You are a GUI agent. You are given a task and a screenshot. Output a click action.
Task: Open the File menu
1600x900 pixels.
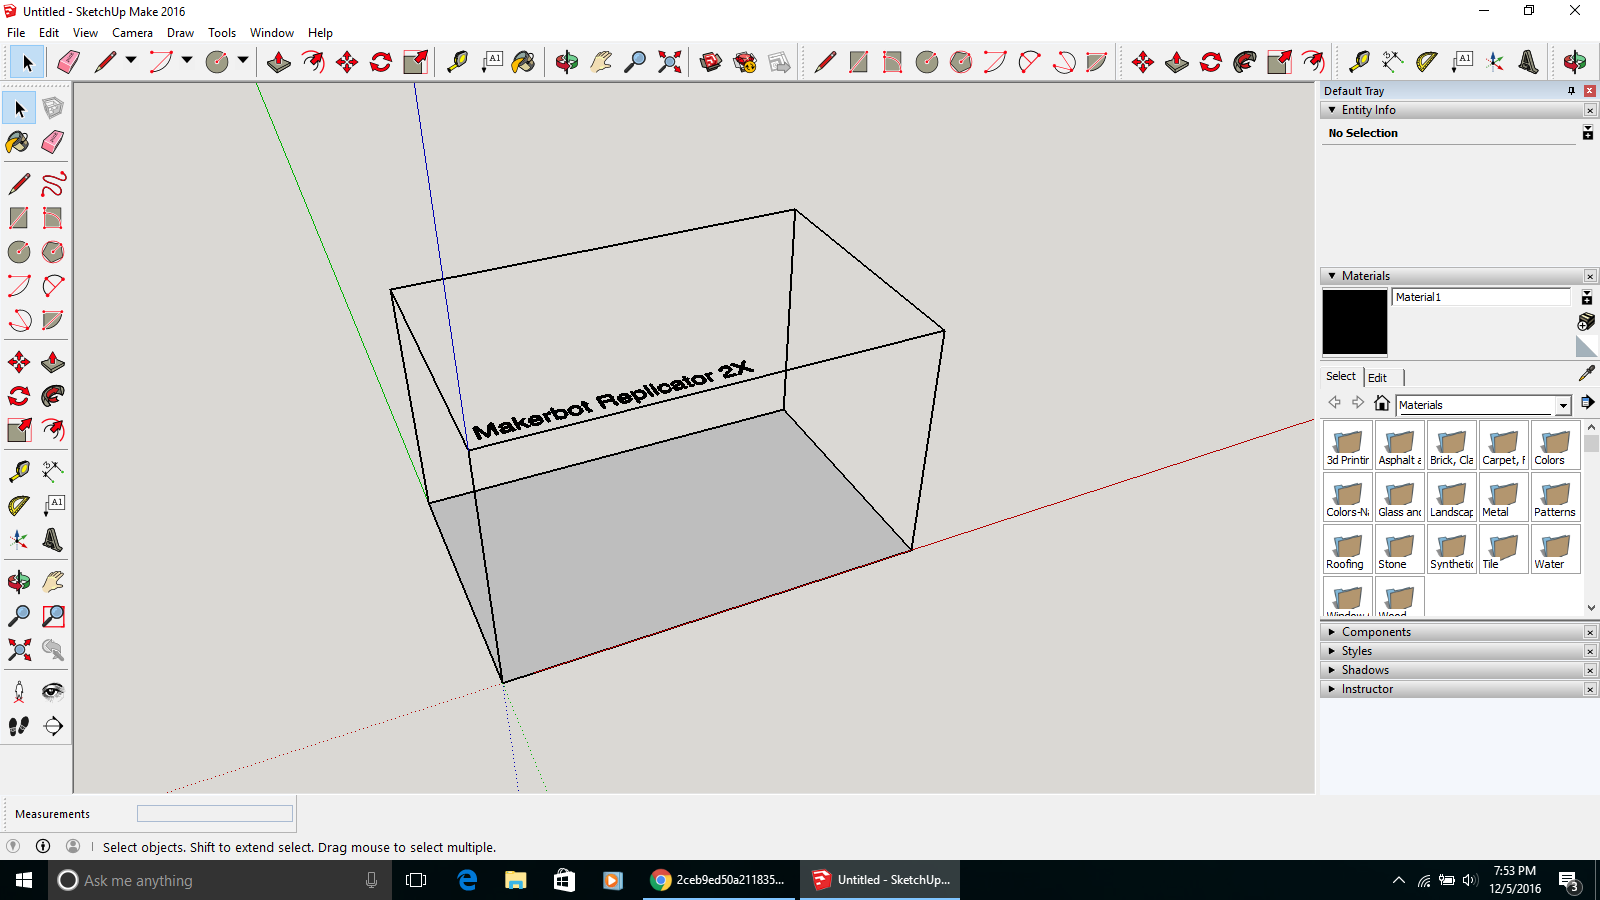pos(16,33)
